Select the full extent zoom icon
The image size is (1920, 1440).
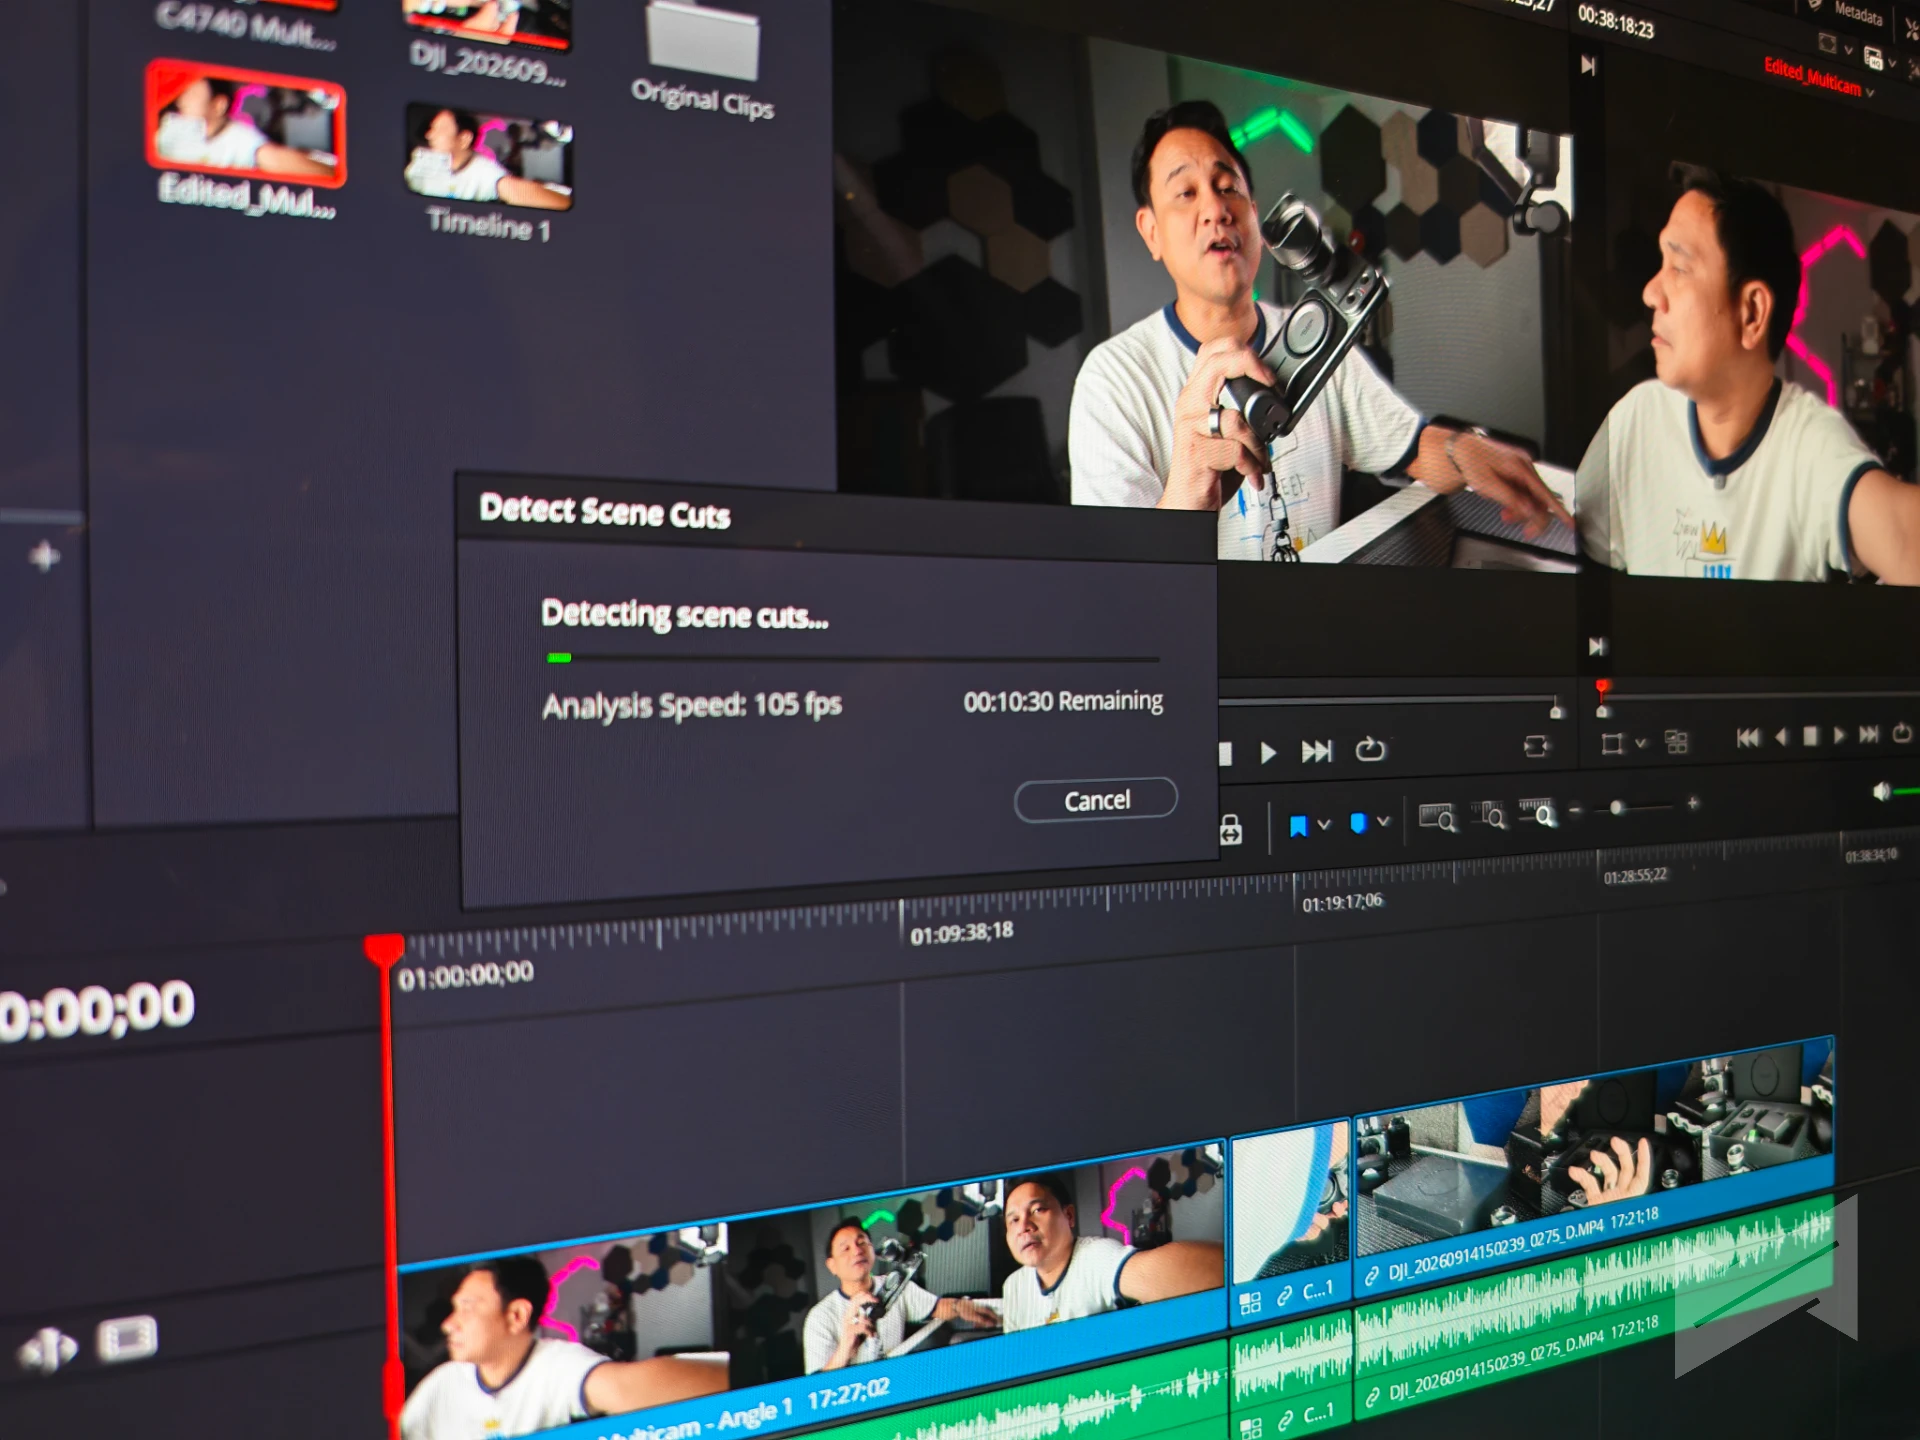[x=1438, y=817]
